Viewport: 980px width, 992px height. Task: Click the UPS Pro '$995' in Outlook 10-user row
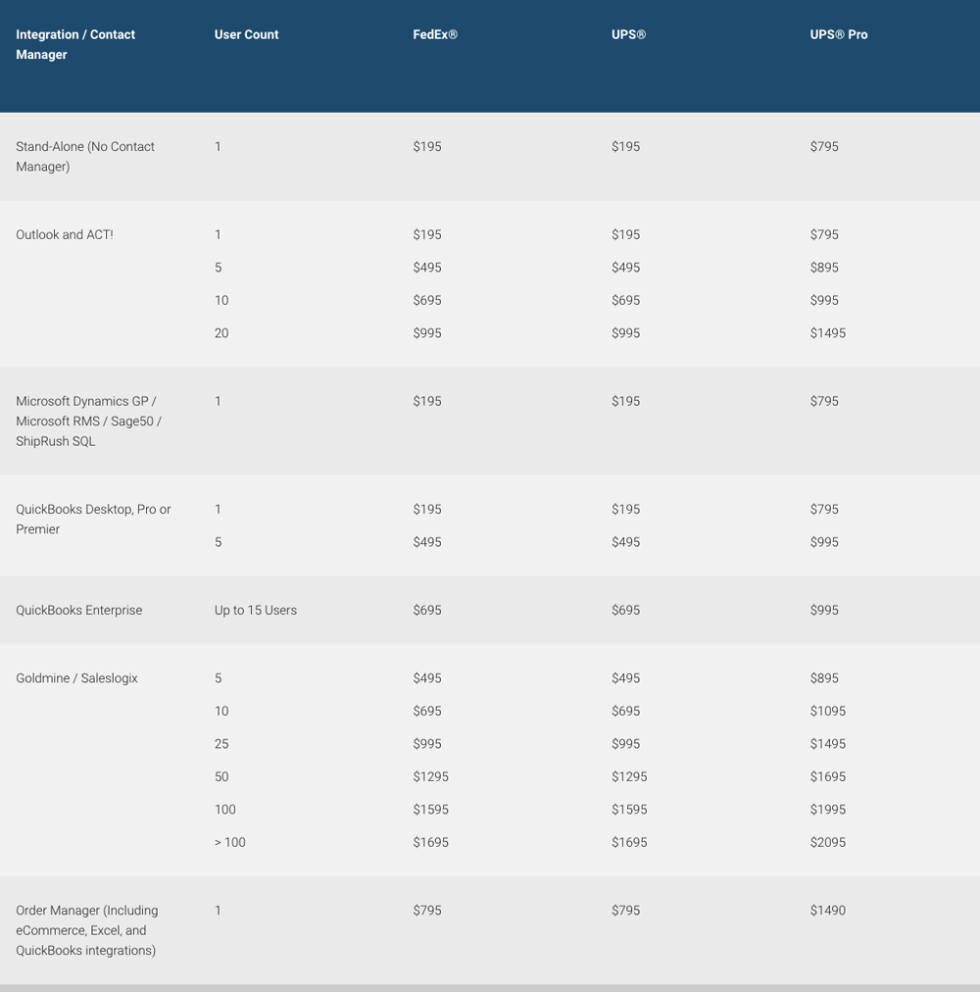pos(824,301)
